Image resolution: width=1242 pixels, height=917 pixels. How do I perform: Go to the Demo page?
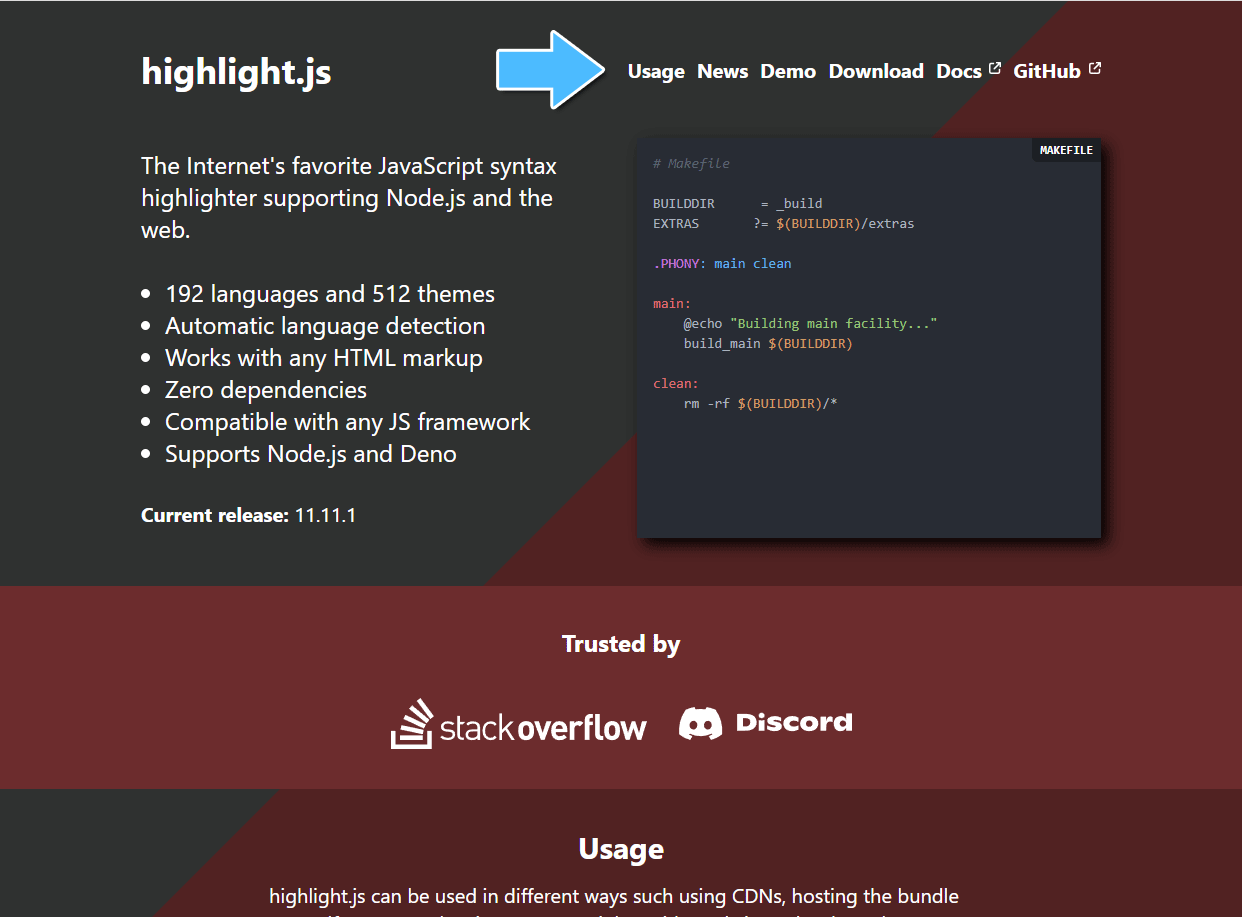[x=788, y=71]
